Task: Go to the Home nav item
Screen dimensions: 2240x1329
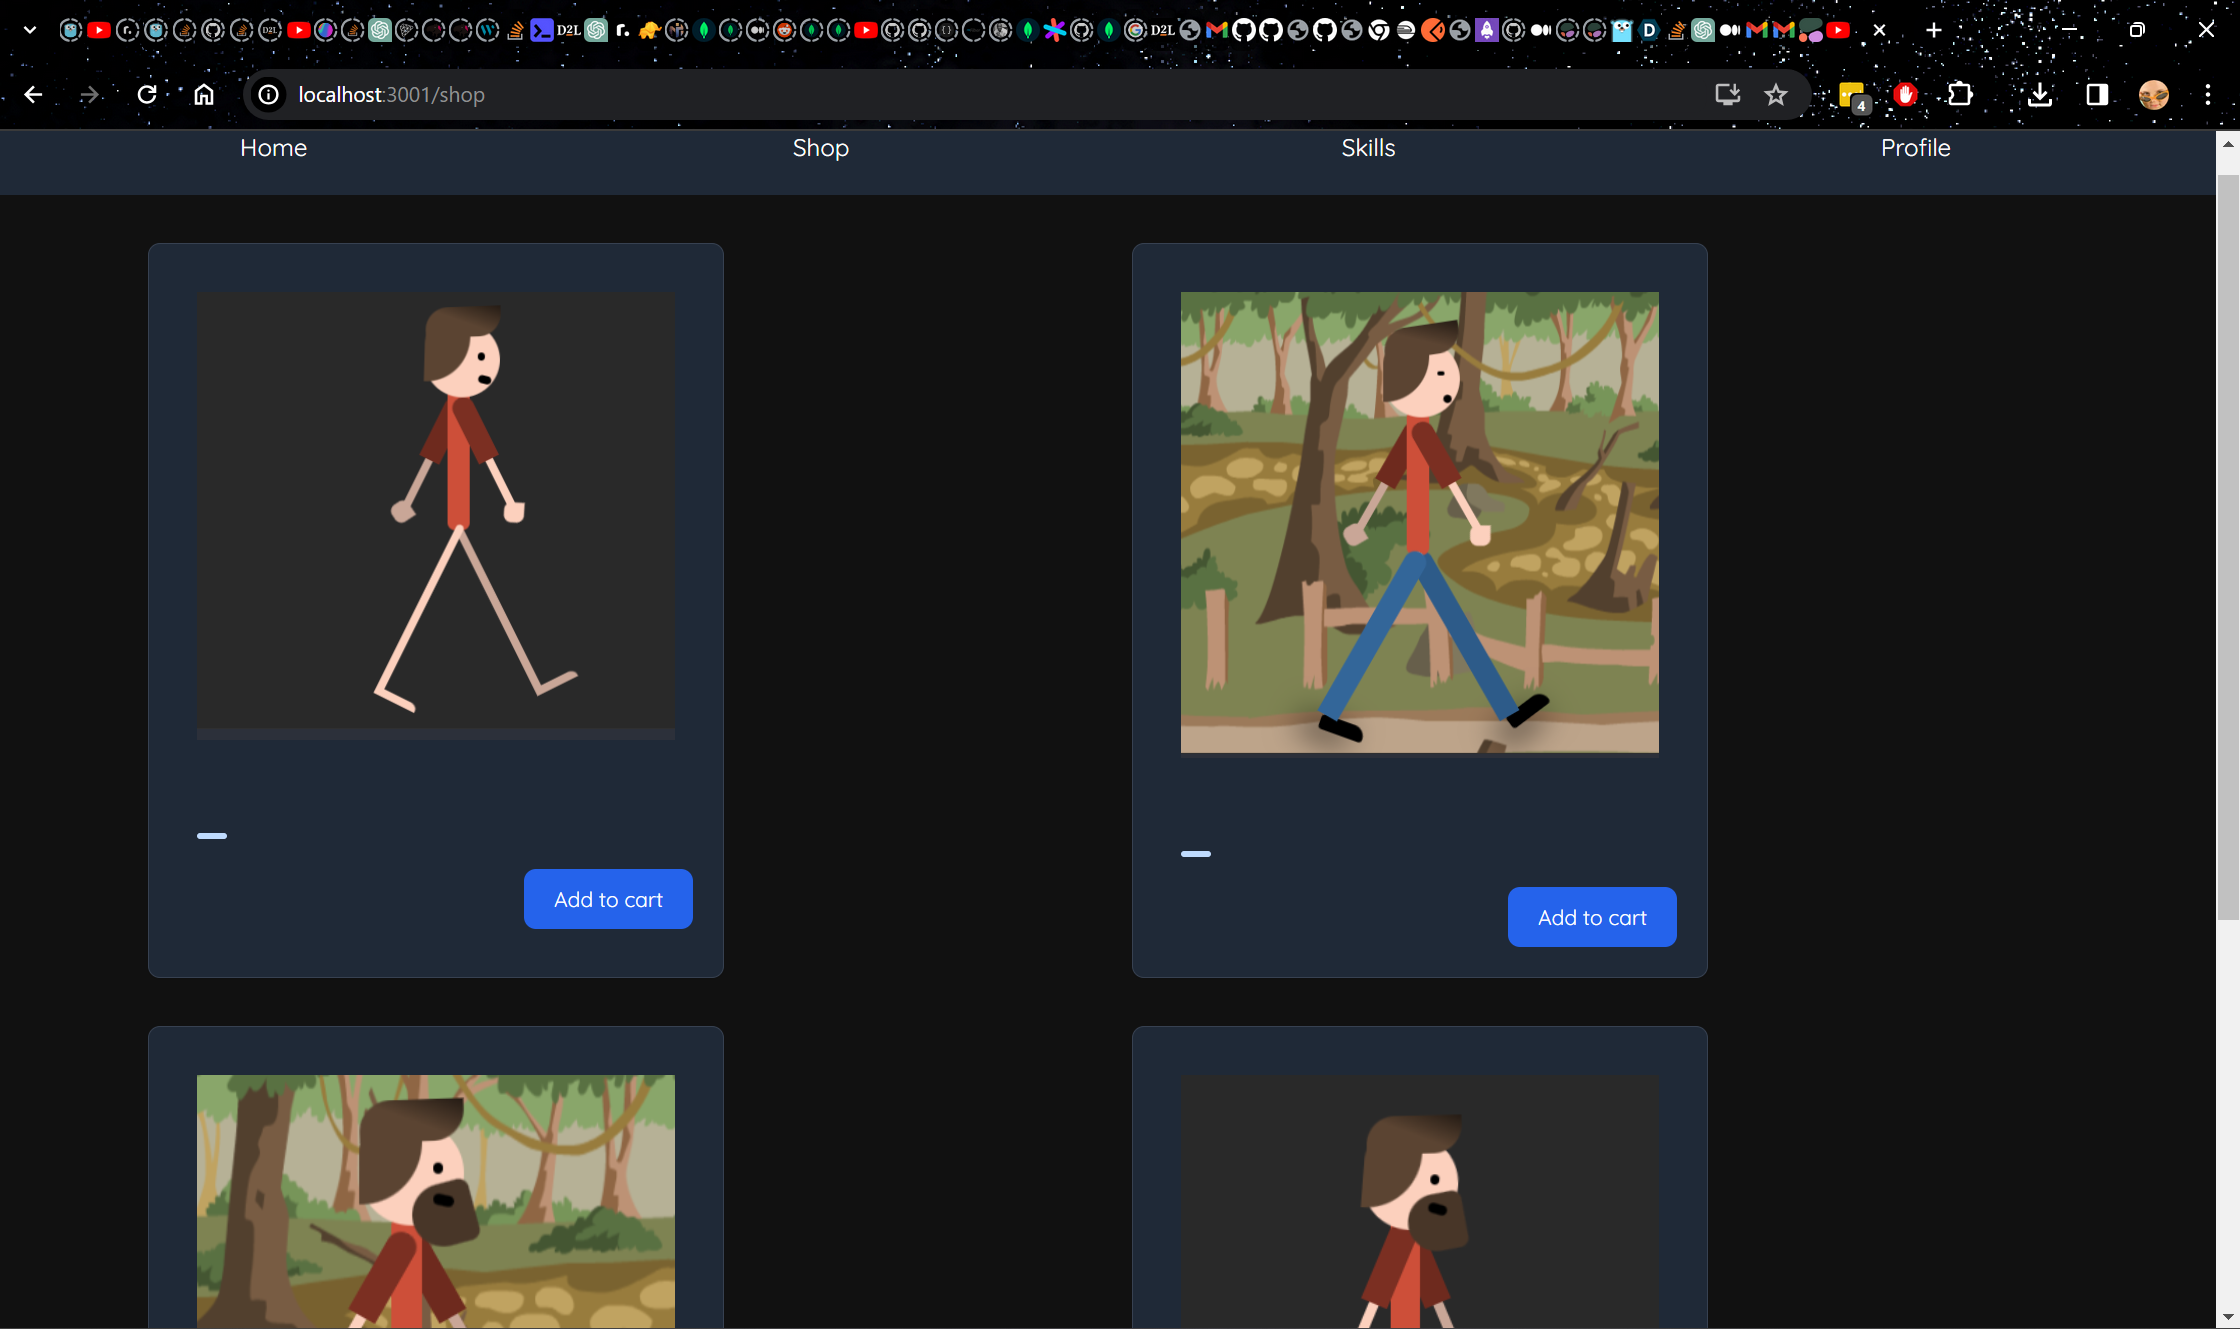Action: pyautogui.click(x=273, y=148)
